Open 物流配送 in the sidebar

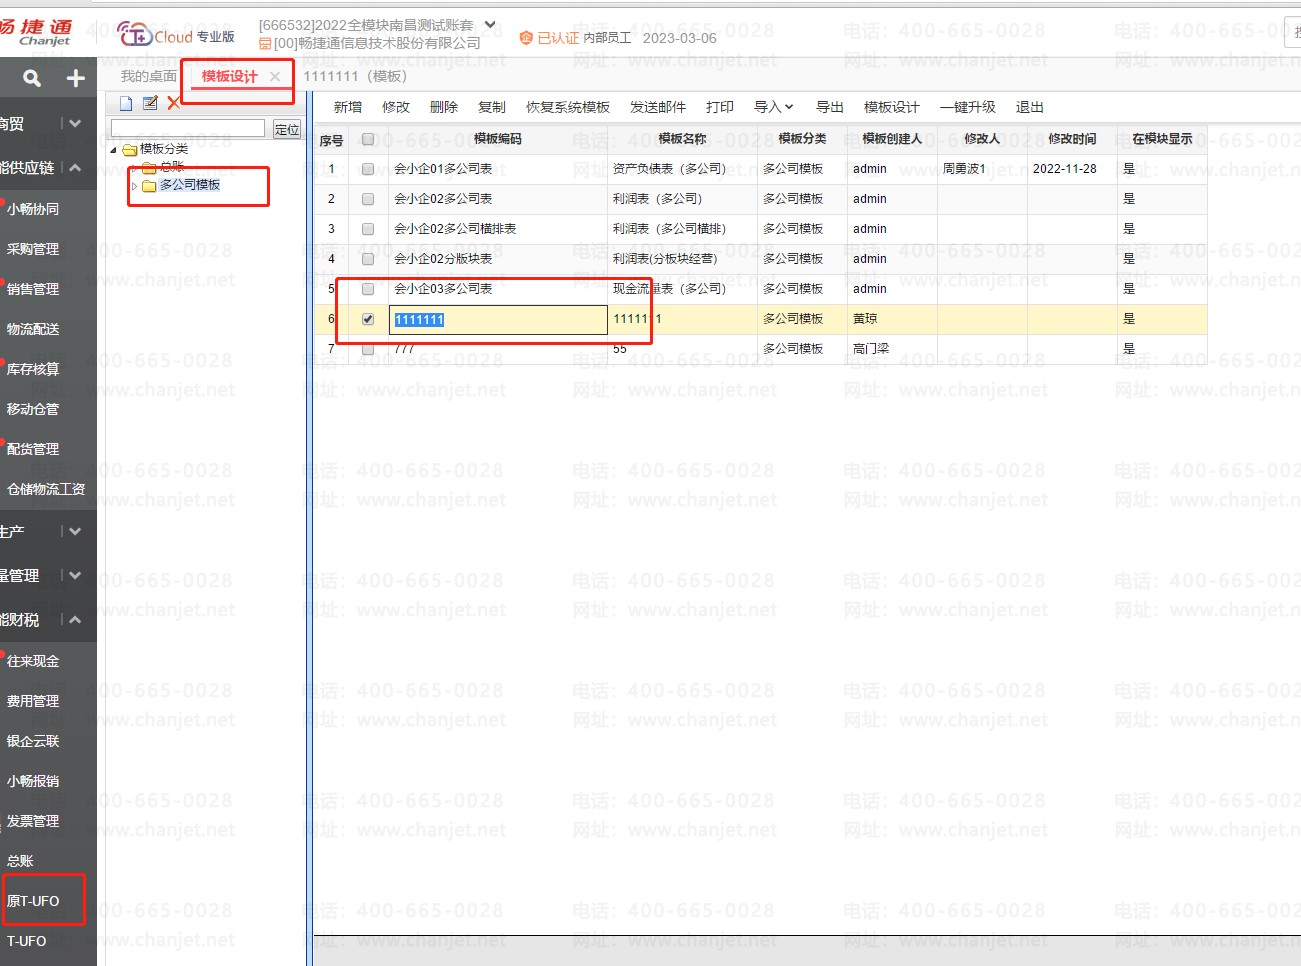point(33,329)
